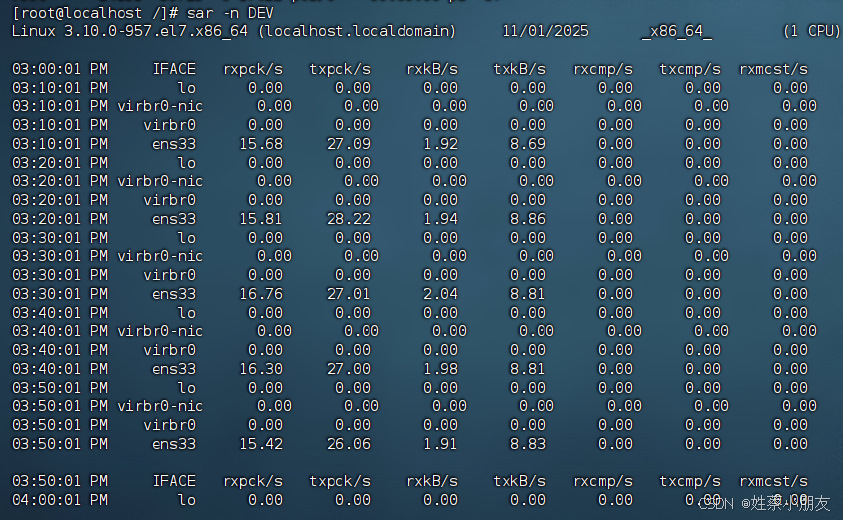Click rxkB/s header in 03:00:01 PM row

[432, 69]
